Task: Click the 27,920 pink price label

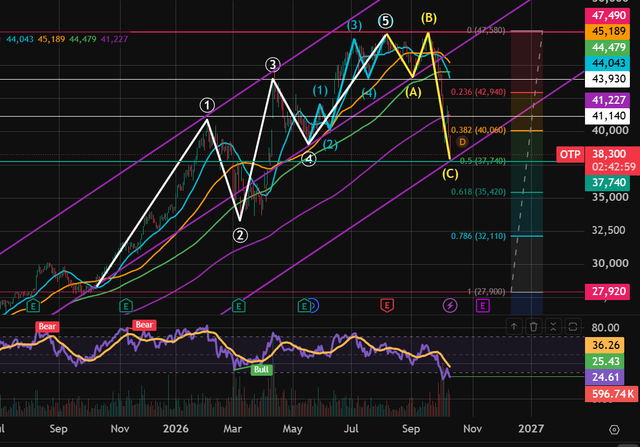Action: pyautogui.click(x=609, y=291)
